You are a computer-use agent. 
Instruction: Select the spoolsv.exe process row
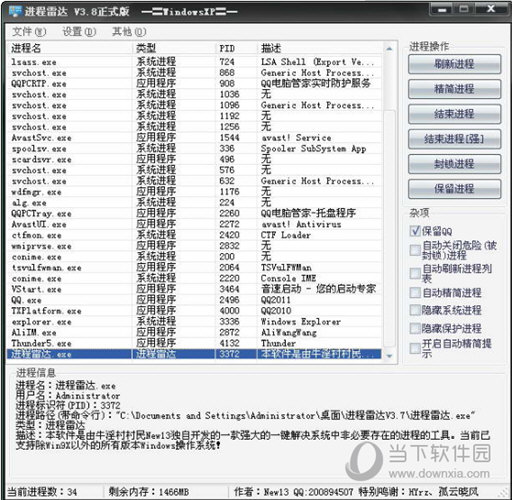[195, 149]
